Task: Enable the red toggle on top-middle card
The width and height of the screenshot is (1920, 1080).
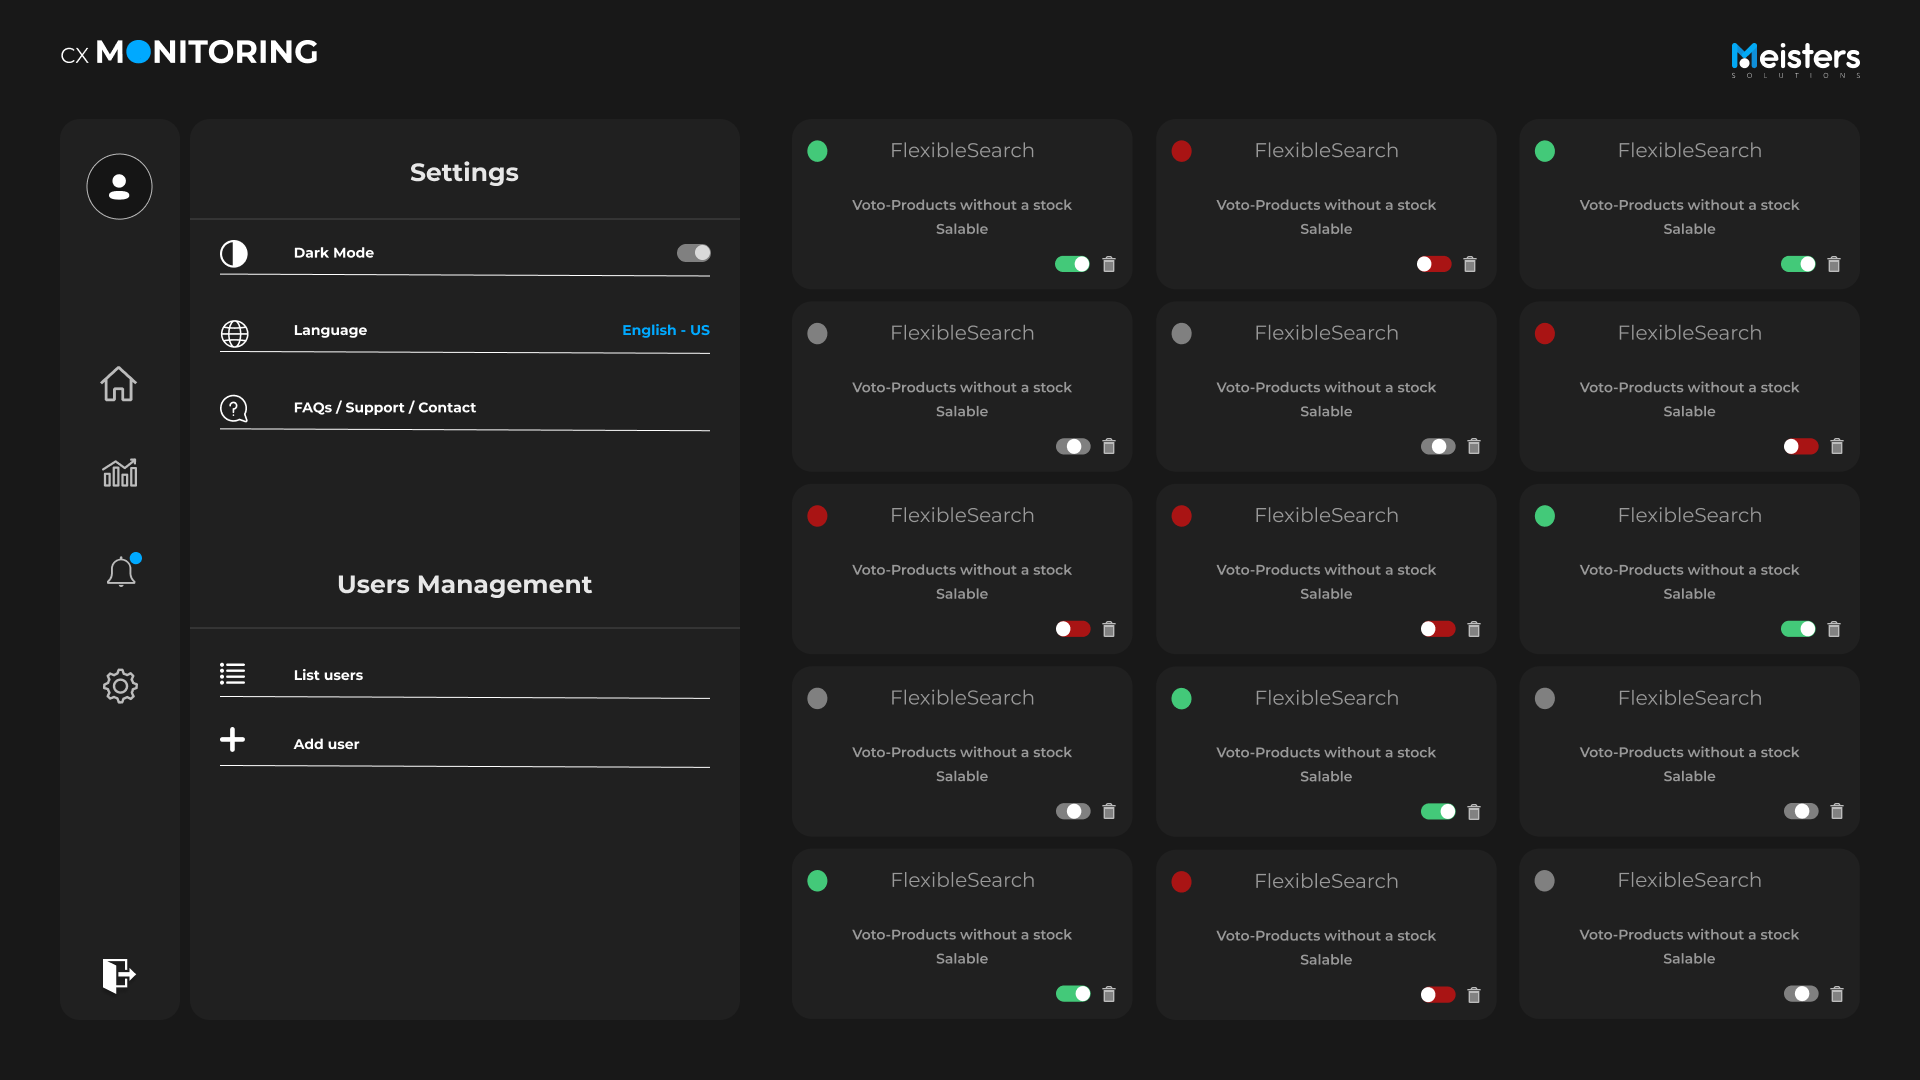Action: click(x=1433, y=265)
